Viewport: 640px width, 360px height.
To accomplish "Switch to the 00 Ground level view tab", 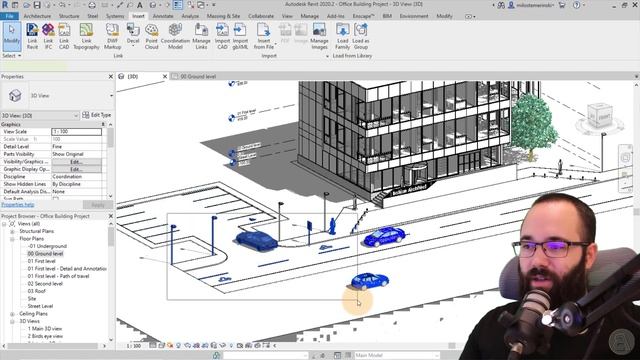I will click(198, 76).
